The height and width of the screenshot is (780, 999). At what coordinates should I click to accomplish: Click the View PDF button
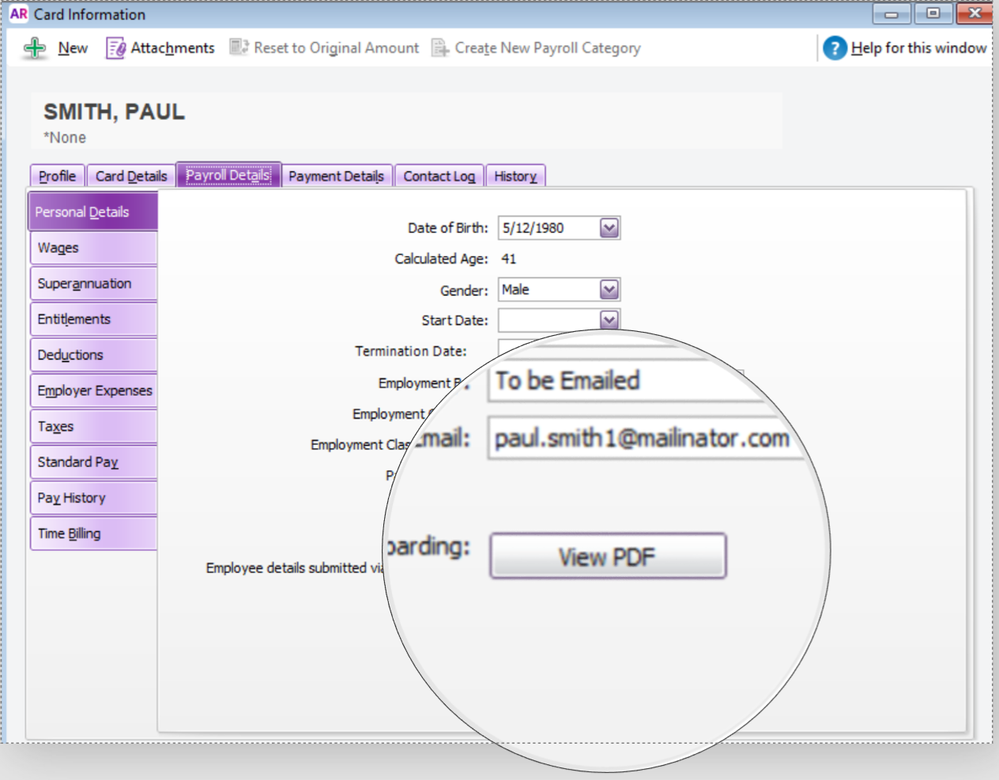click(607, 557)
